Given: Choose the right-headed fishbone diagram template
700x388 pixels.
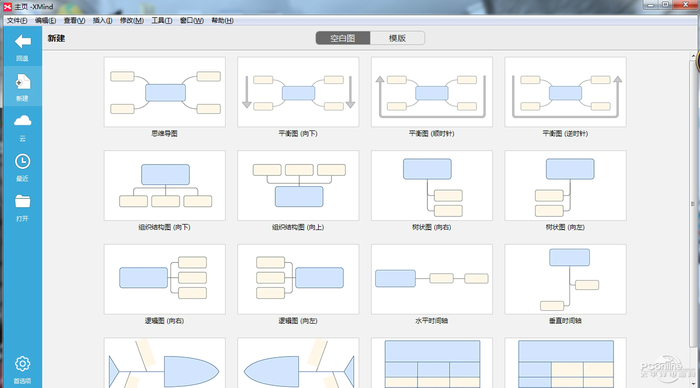Looking at the screenshot, I should click(165, 363).
